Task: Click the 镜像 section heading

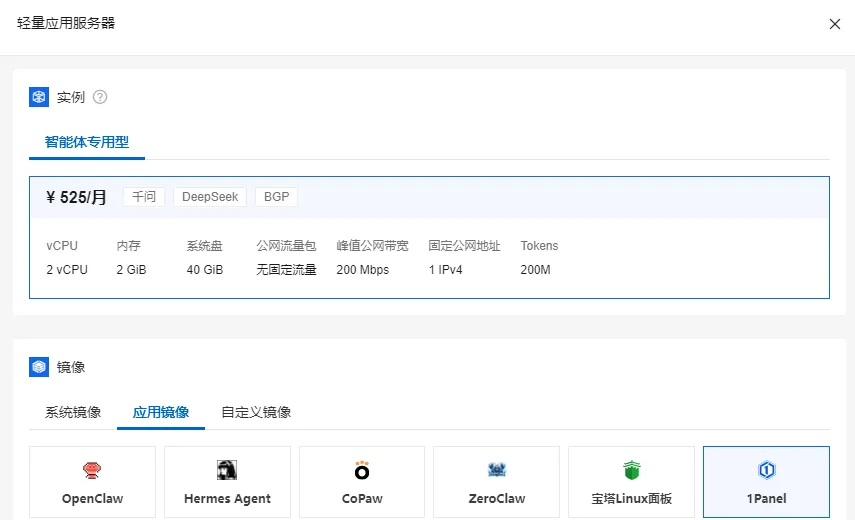Action: point(71,367)
